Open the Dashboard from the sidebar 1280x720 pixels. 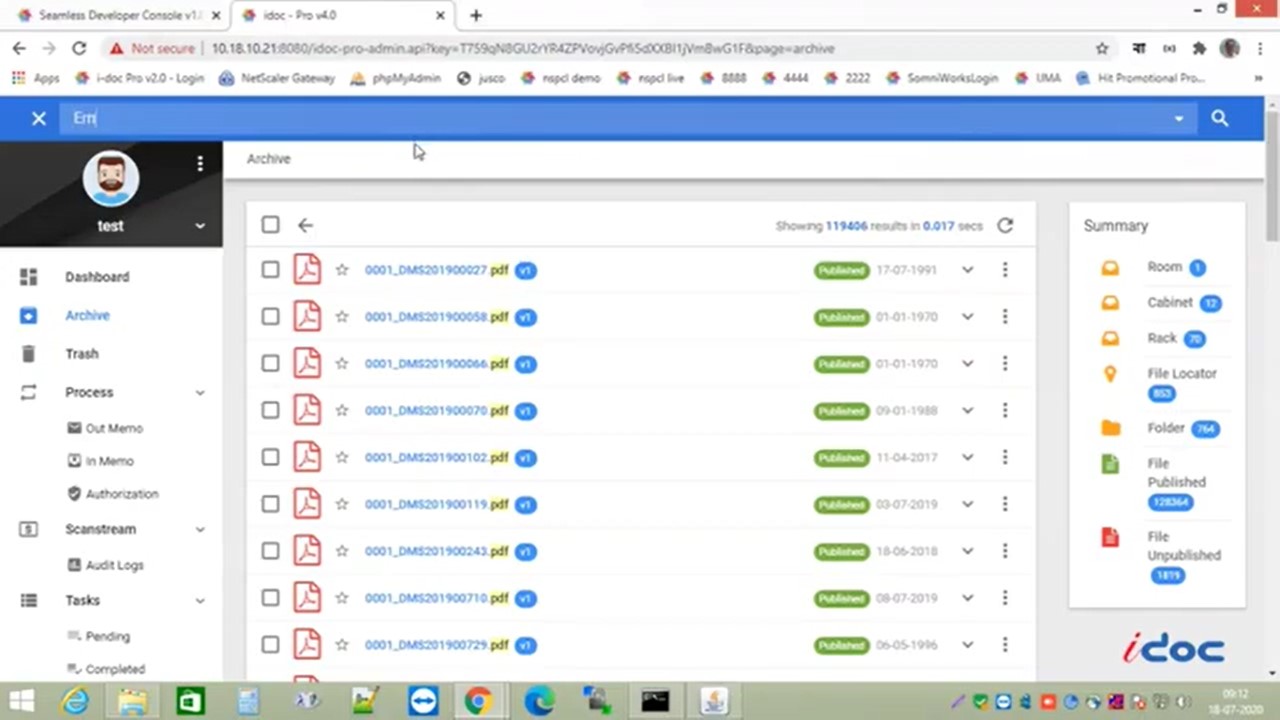pyautogui.click(x=97, y=277)
